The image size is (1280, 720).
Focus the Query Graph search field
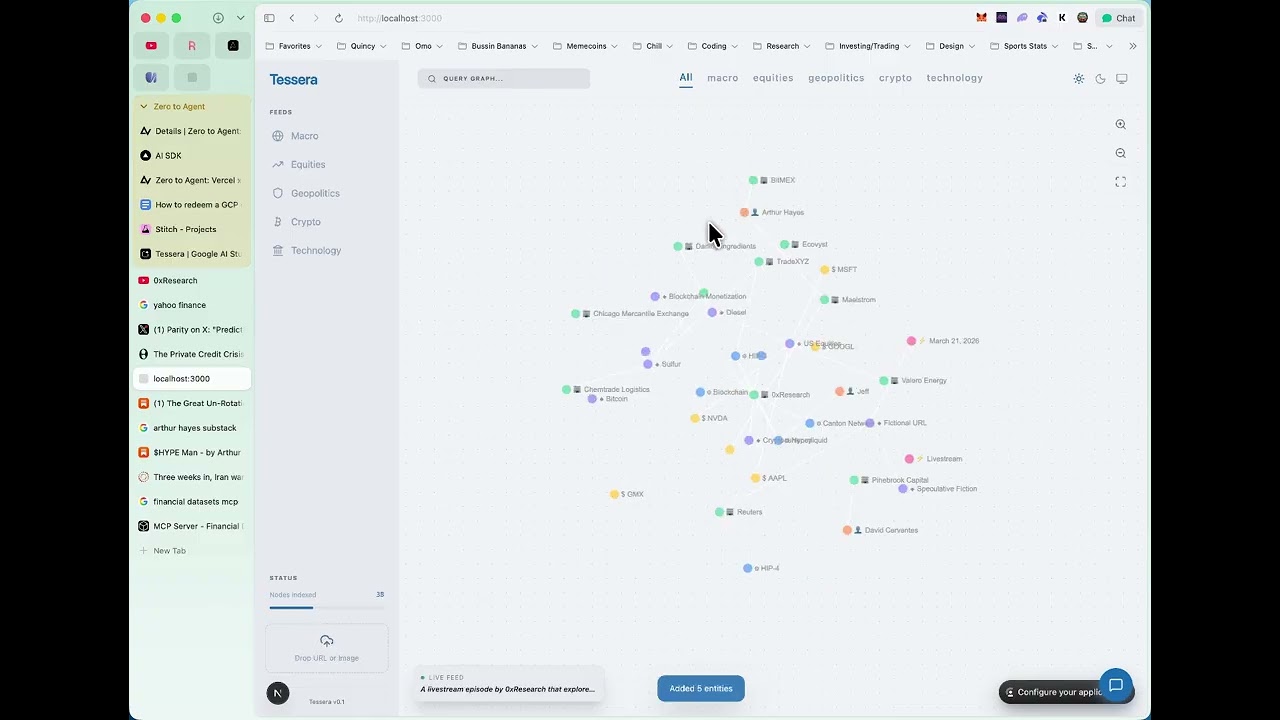(504, 78)
